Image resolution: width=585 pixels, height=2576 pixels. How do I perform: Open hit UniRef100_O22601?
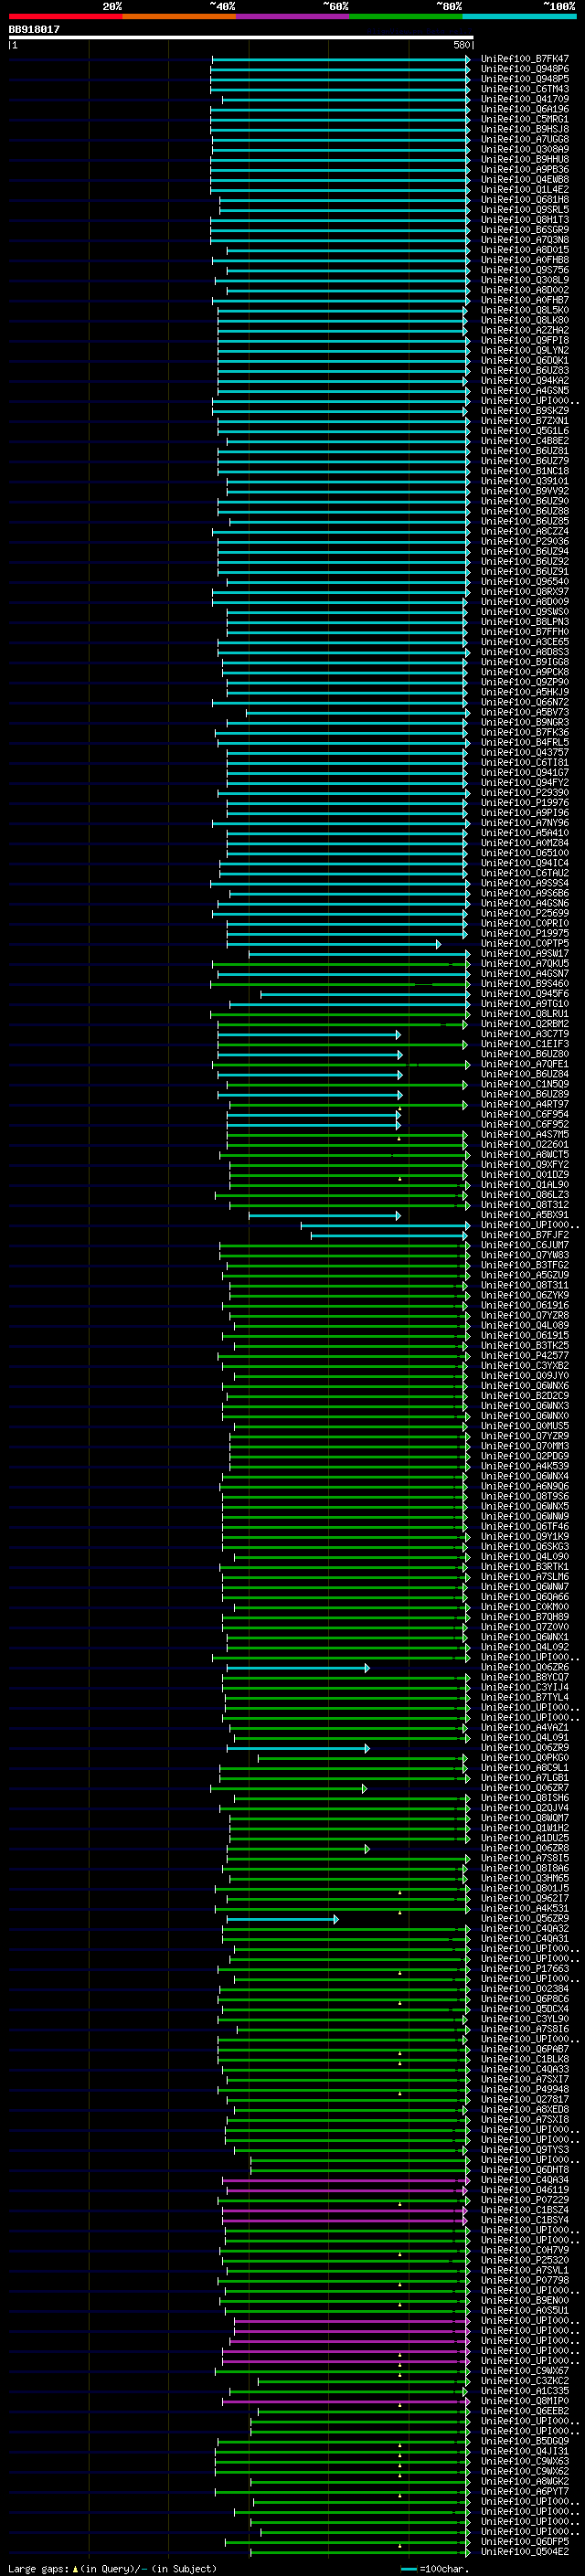[524, 1144]
